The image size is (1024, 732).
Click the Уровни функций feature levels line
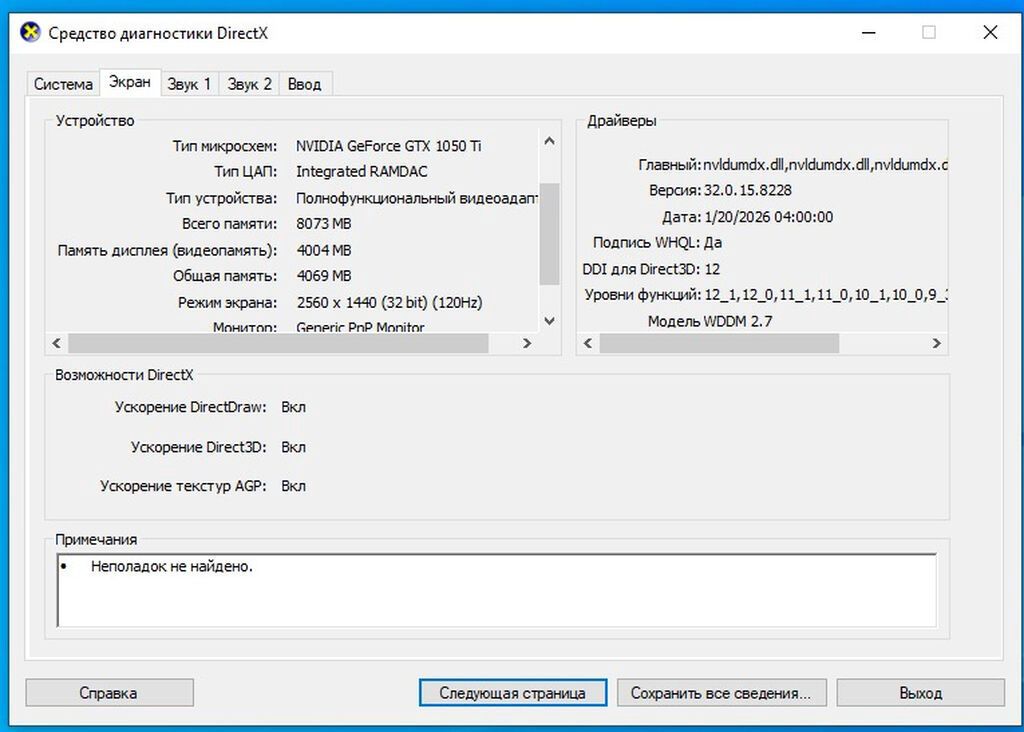[765, 295]
